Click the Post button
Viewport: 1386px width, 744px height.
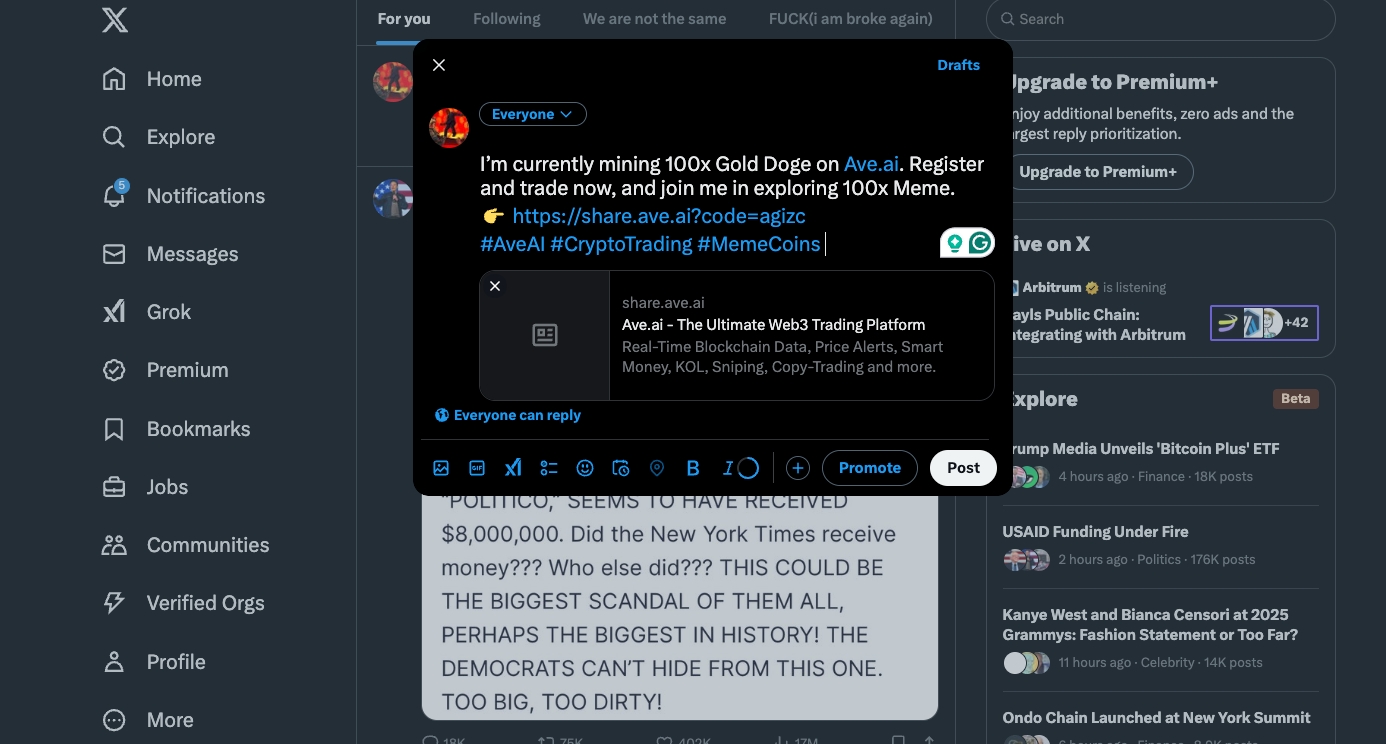[x=963, y=468]
